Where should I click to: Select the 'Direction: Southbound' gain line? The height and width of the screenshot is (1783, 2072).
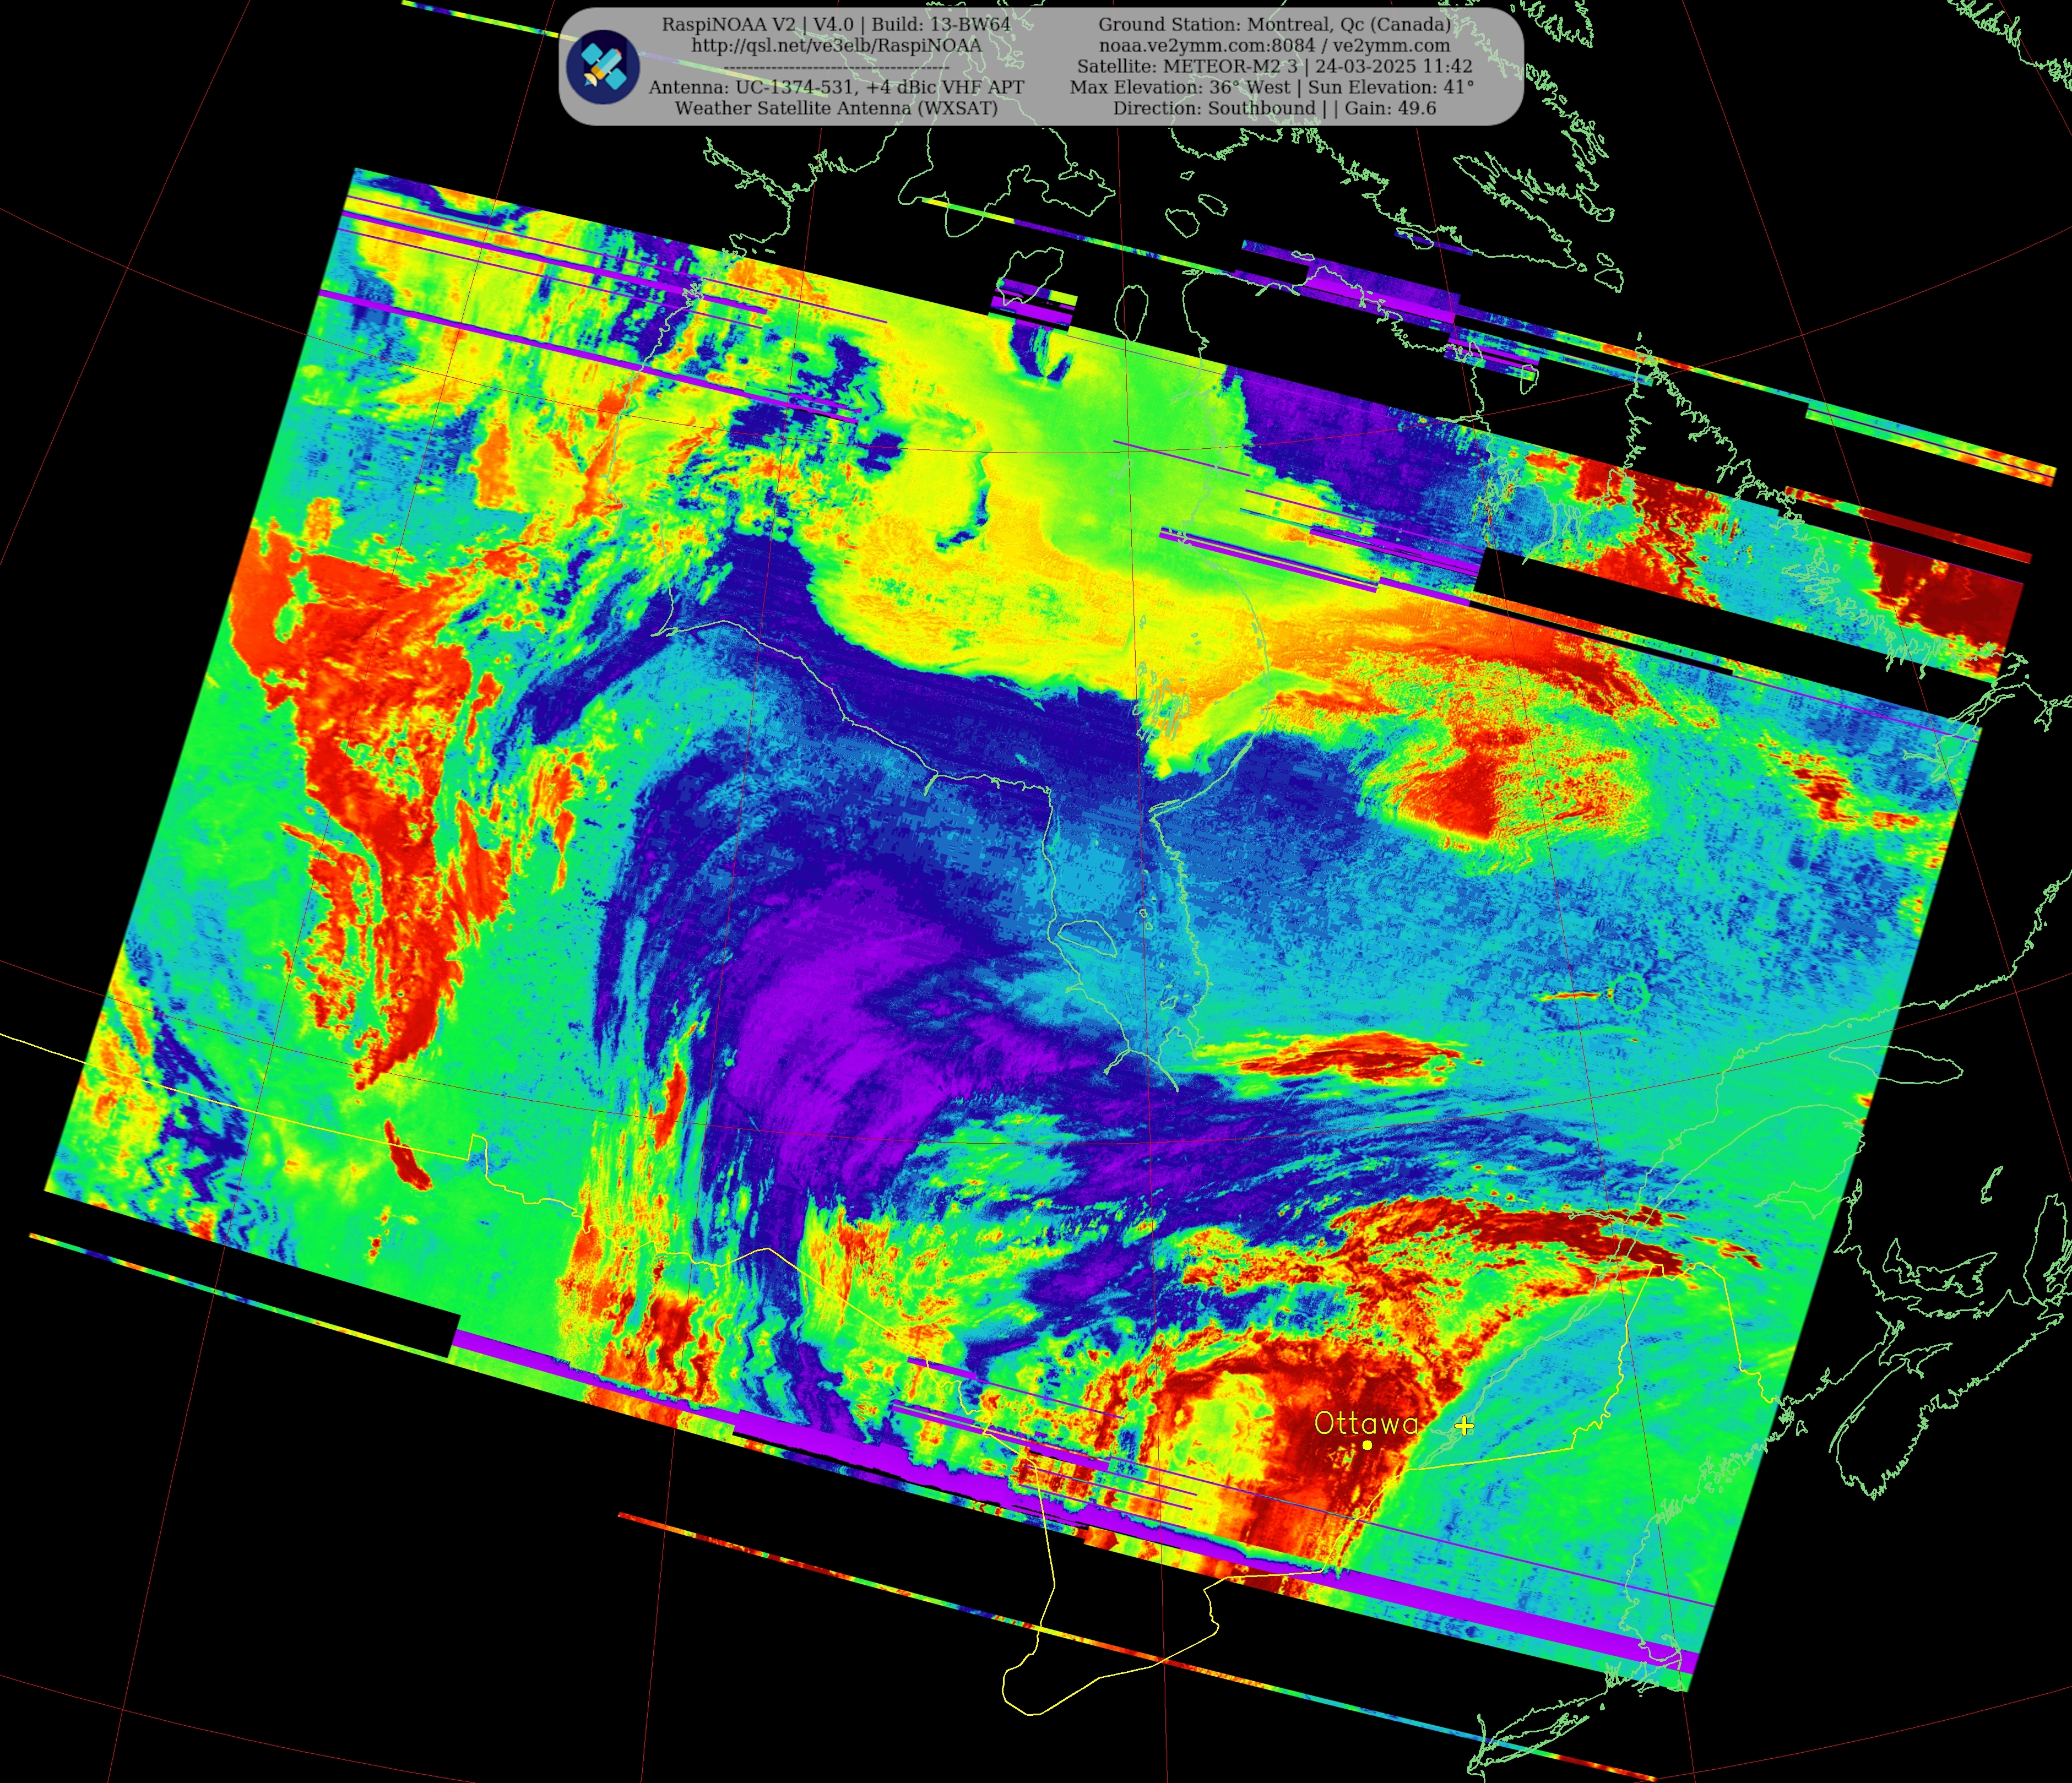click(1274, 108)
